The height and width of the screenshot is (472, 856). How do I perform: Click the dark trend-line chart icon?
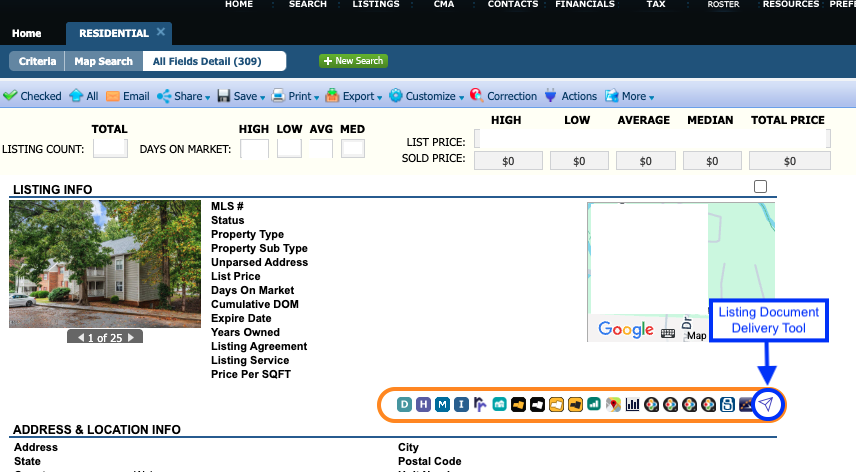coord(746,404)
